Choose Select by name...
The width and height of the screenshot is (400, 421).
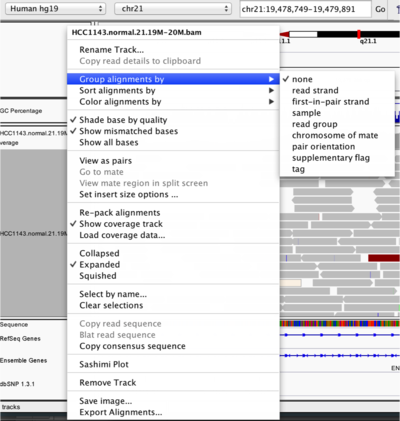coord(173,294)
